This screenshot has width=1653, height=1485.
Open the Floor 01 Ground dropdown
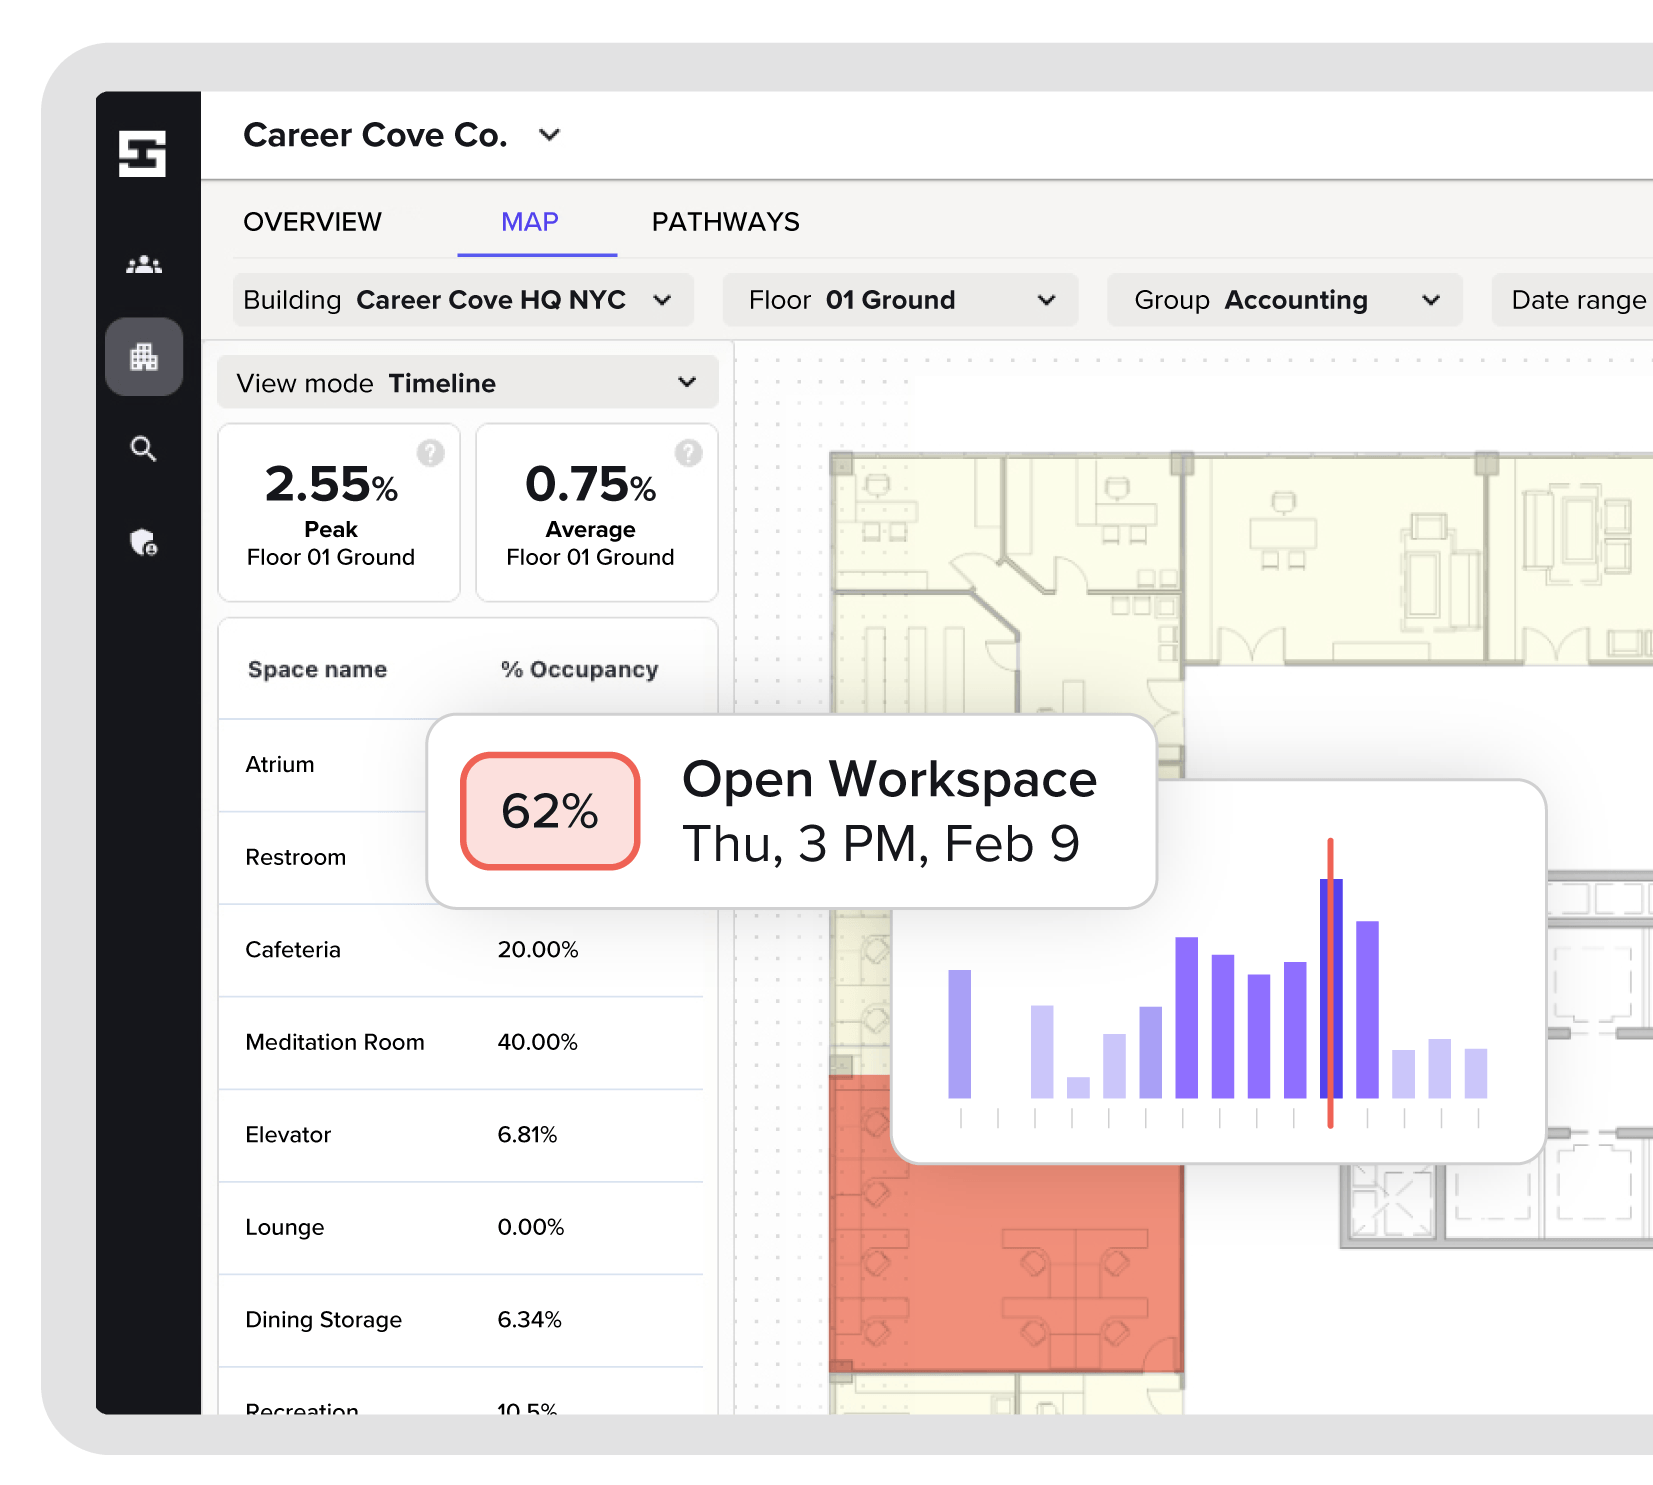click(900, 300)
